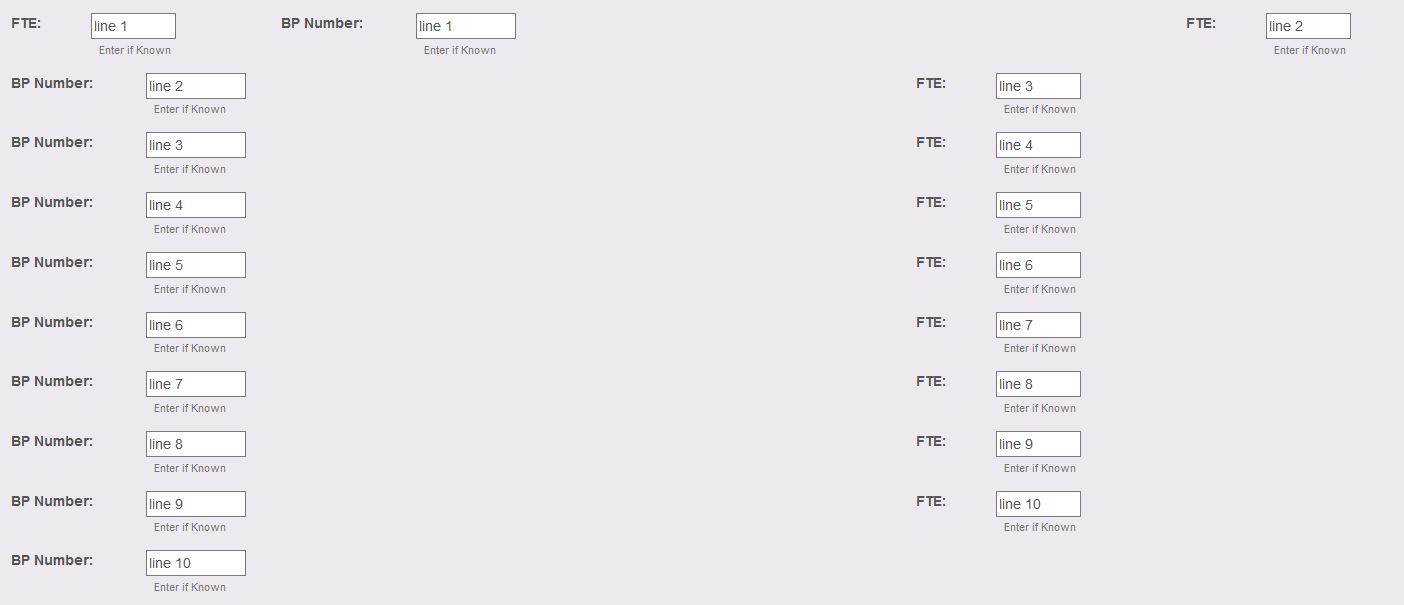Click the FTE line 10 field
1404x605 pixels.
click(x=1037, y=504)
